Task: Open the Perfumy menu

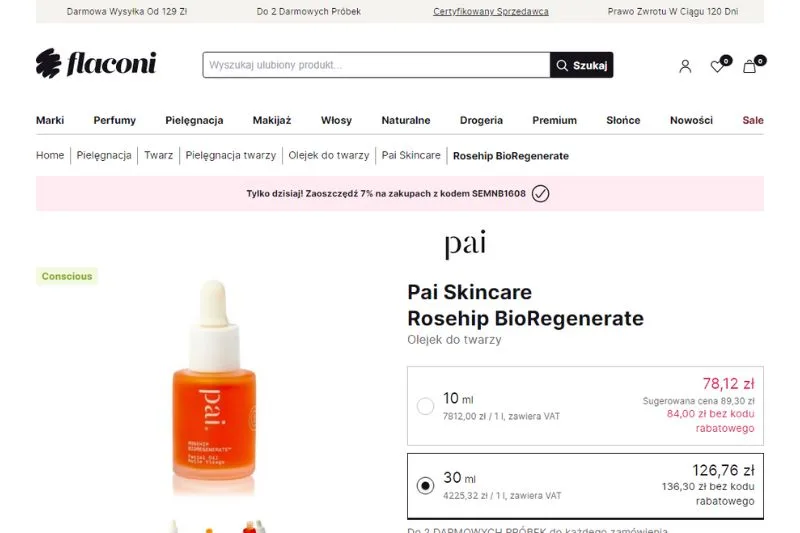Action: click(x=114, y=120)
